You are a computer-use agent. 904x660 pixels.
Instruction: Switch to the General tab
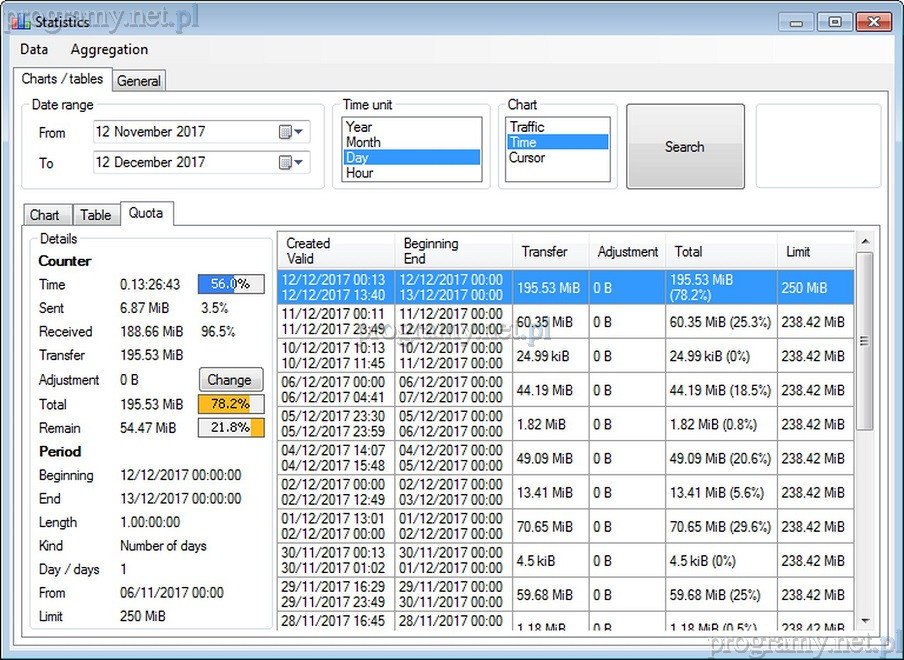pos(139,81)
